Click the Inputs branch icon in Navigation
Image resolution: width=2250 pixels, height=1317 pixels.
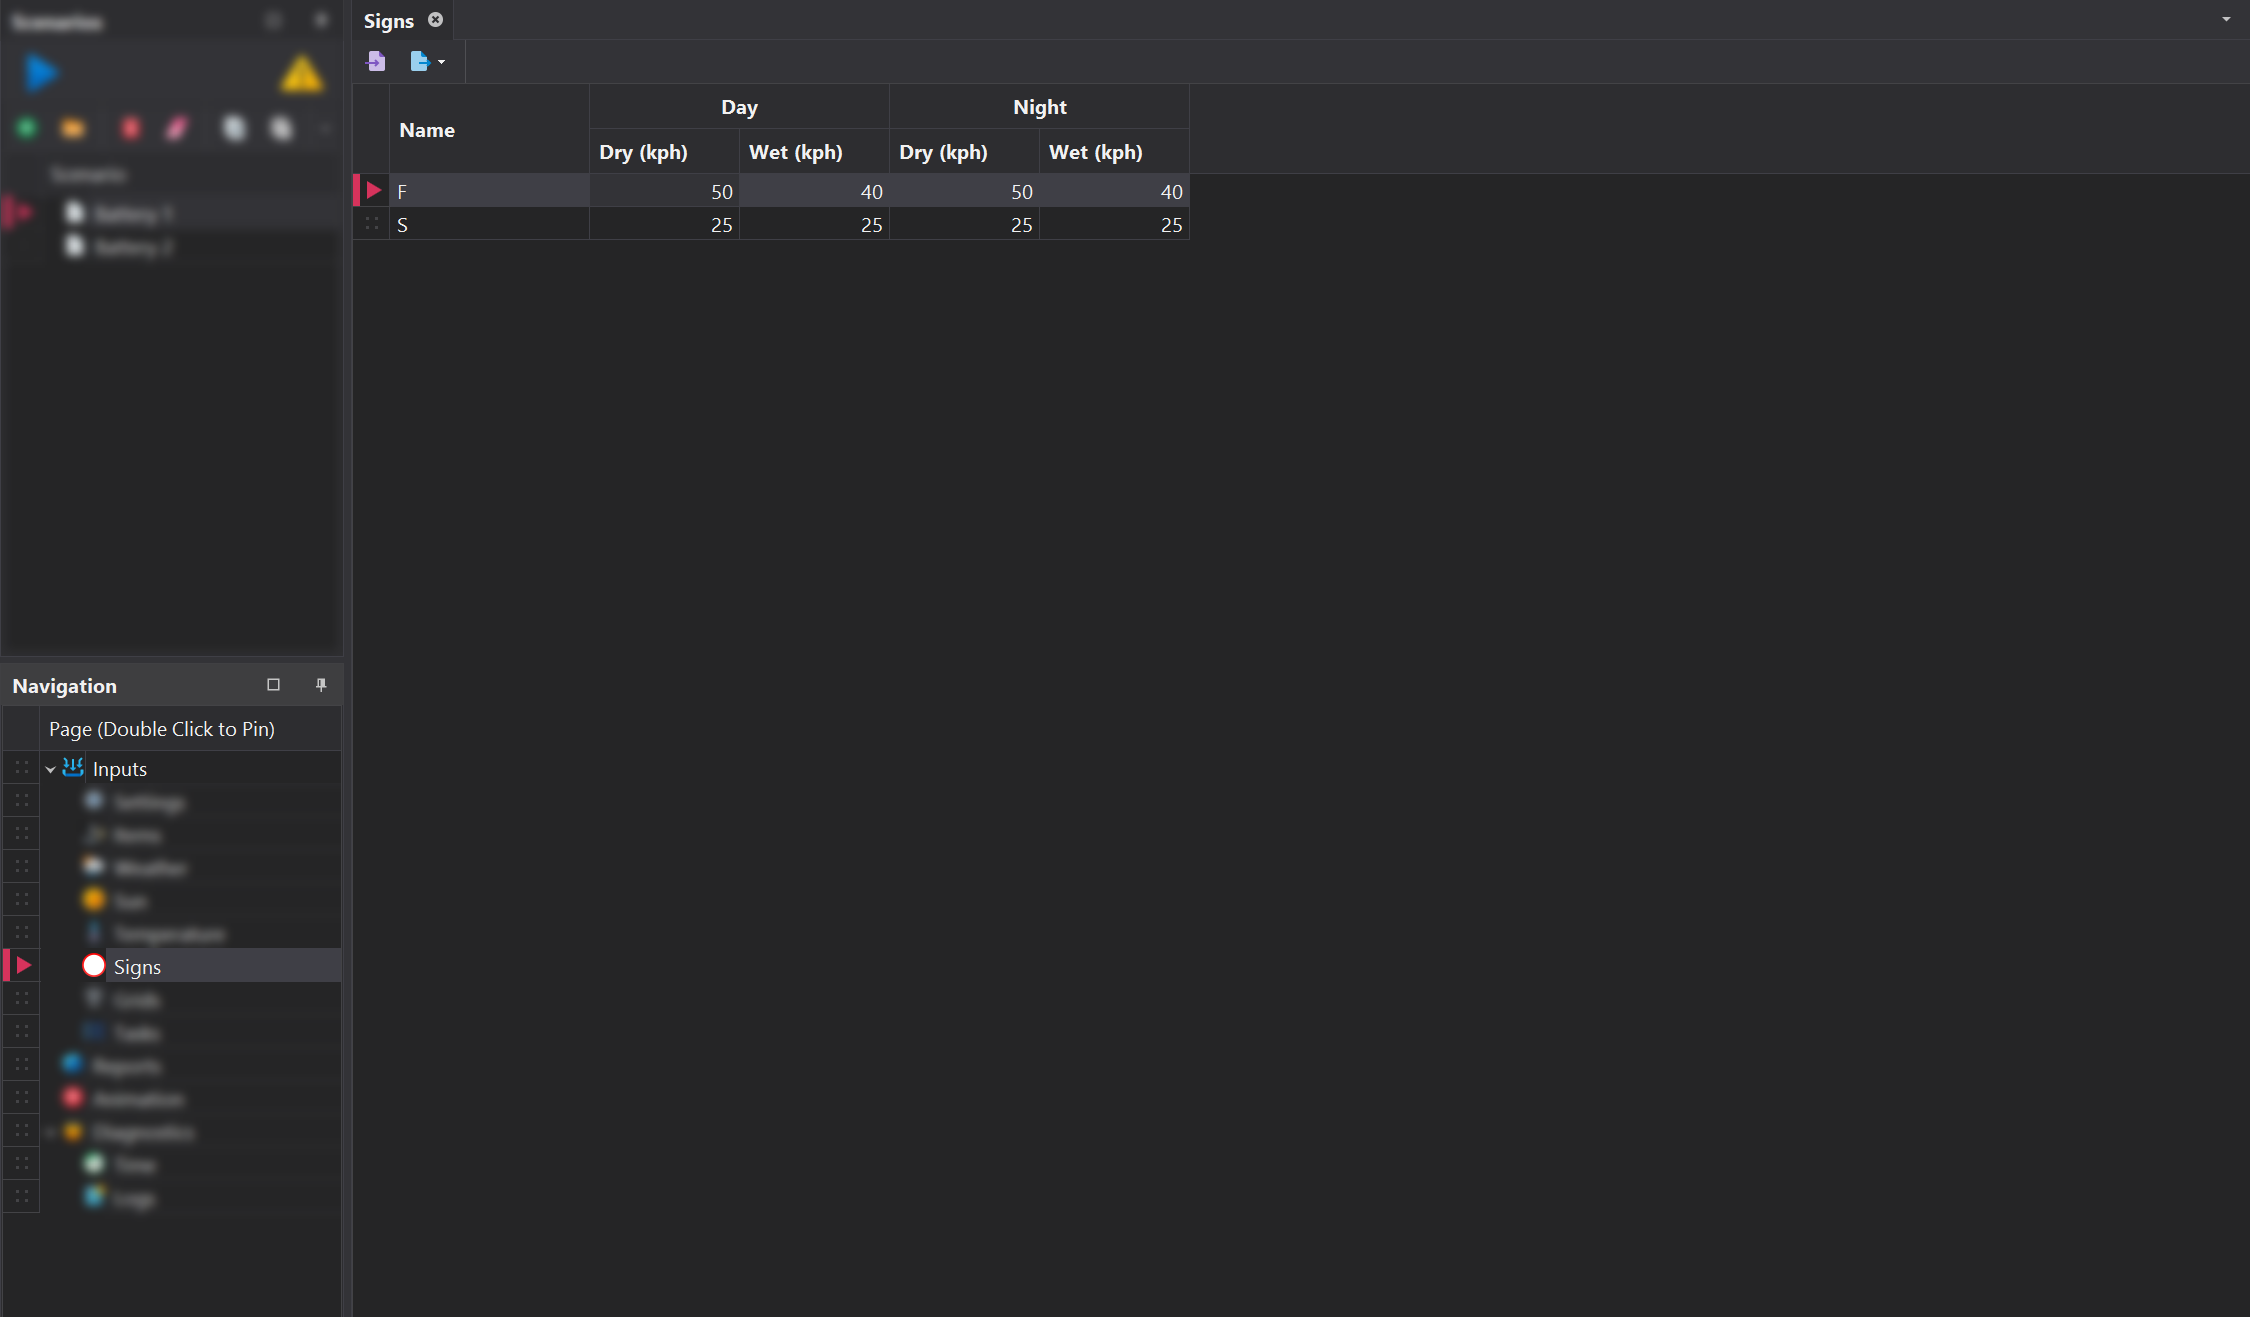point(71,767)
